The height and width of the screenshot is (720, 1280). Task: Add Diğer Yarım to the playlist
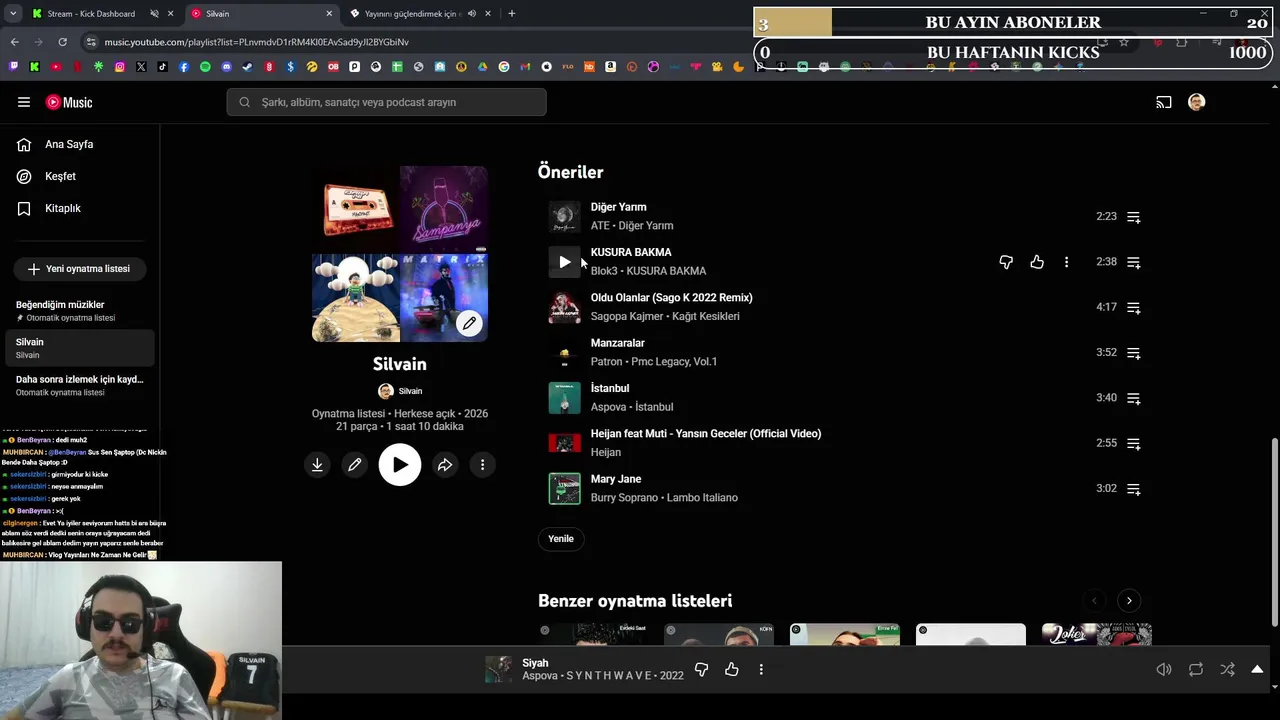(1134, 217)
